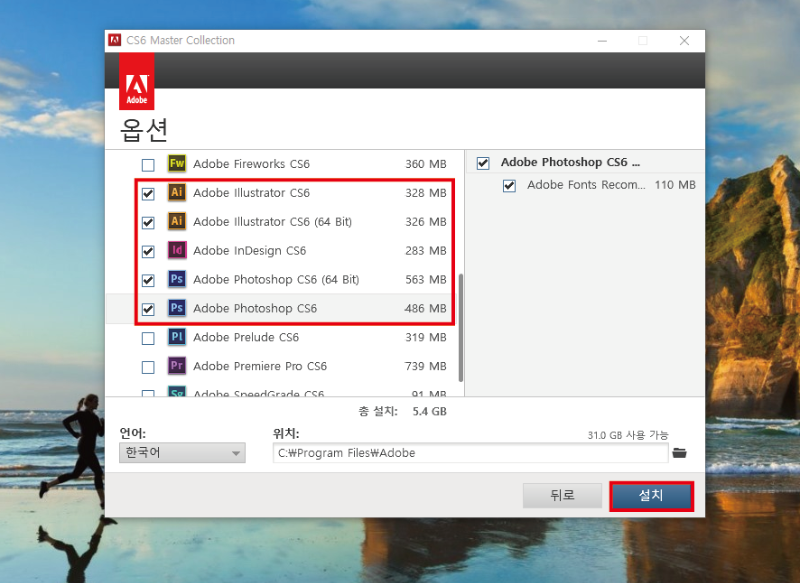Click the Adobe Illustrator CS6 328 MB icon
The image size is (800, 583).
177,192
